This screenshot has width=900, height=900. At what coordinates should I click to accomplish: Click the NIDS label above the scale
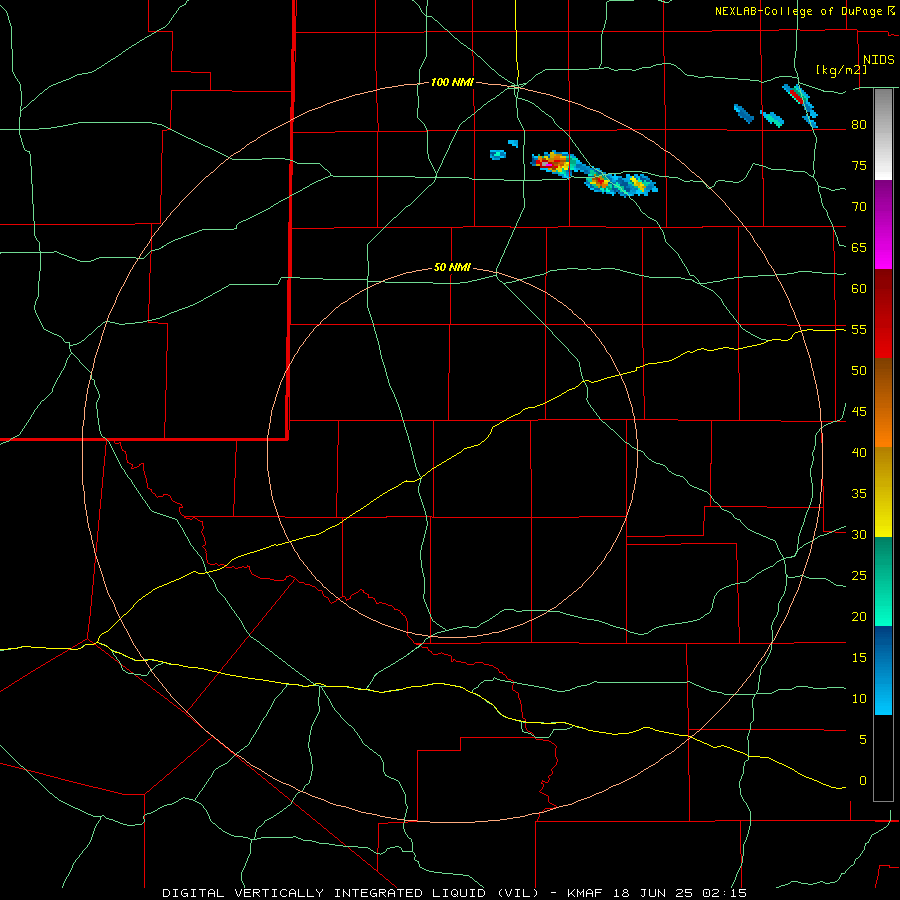[878, 60]
